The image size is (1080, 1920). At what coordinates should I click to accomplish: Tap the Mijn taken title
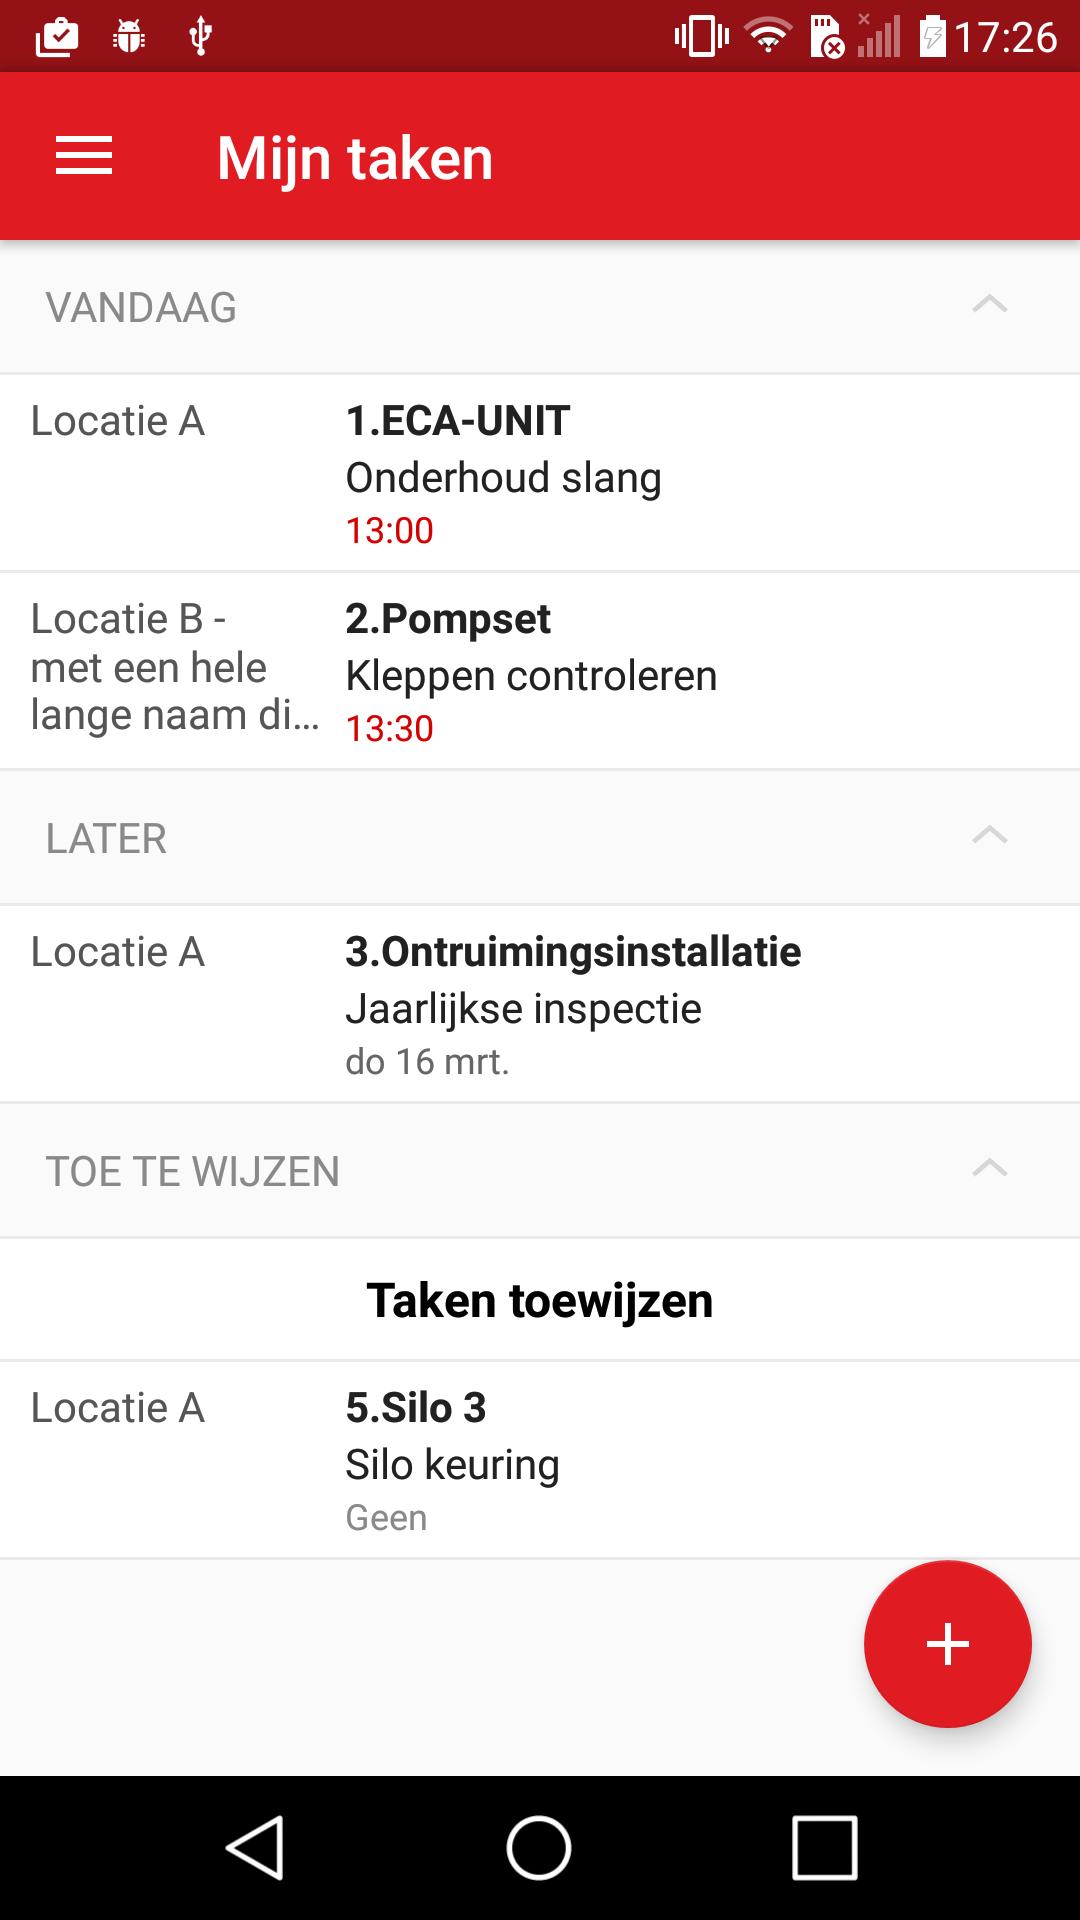355,158
